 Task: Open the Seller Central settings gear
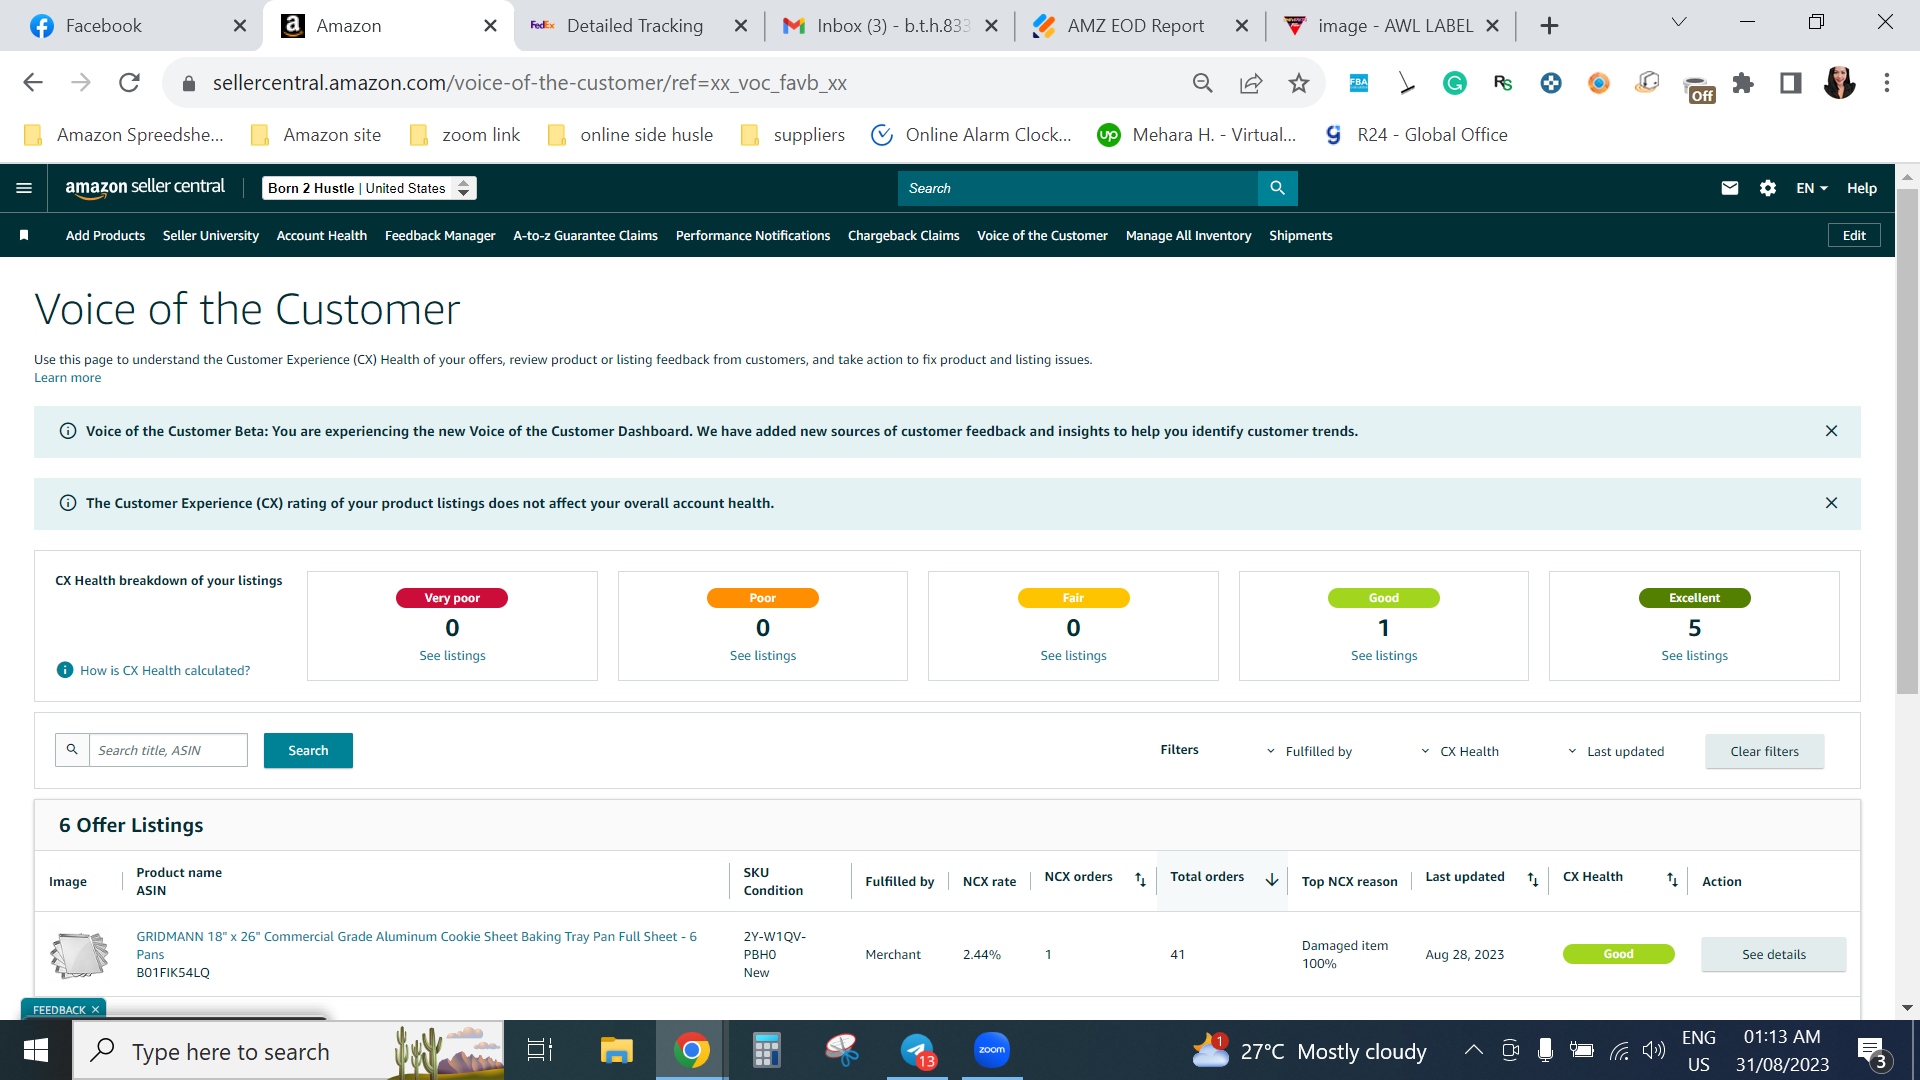coord(1768,188)
